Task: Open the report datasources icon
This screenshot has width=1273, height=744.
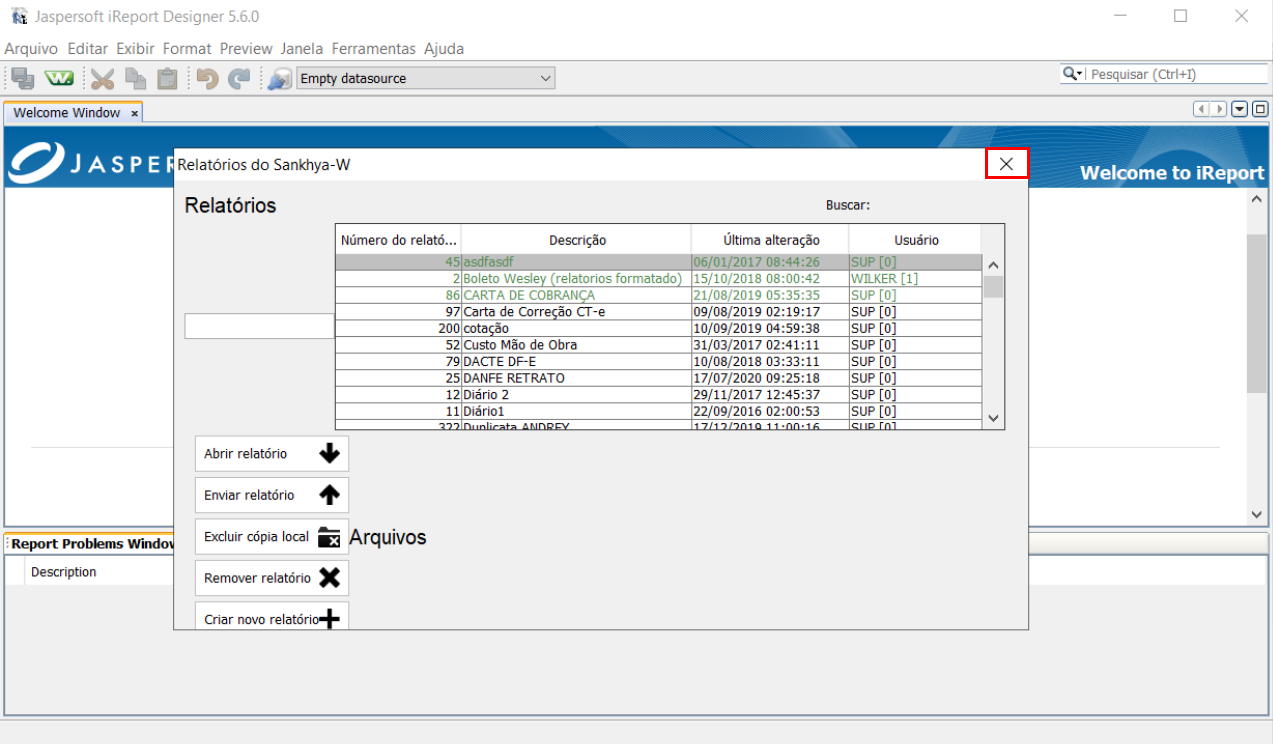Action: (x=280, y=78)
